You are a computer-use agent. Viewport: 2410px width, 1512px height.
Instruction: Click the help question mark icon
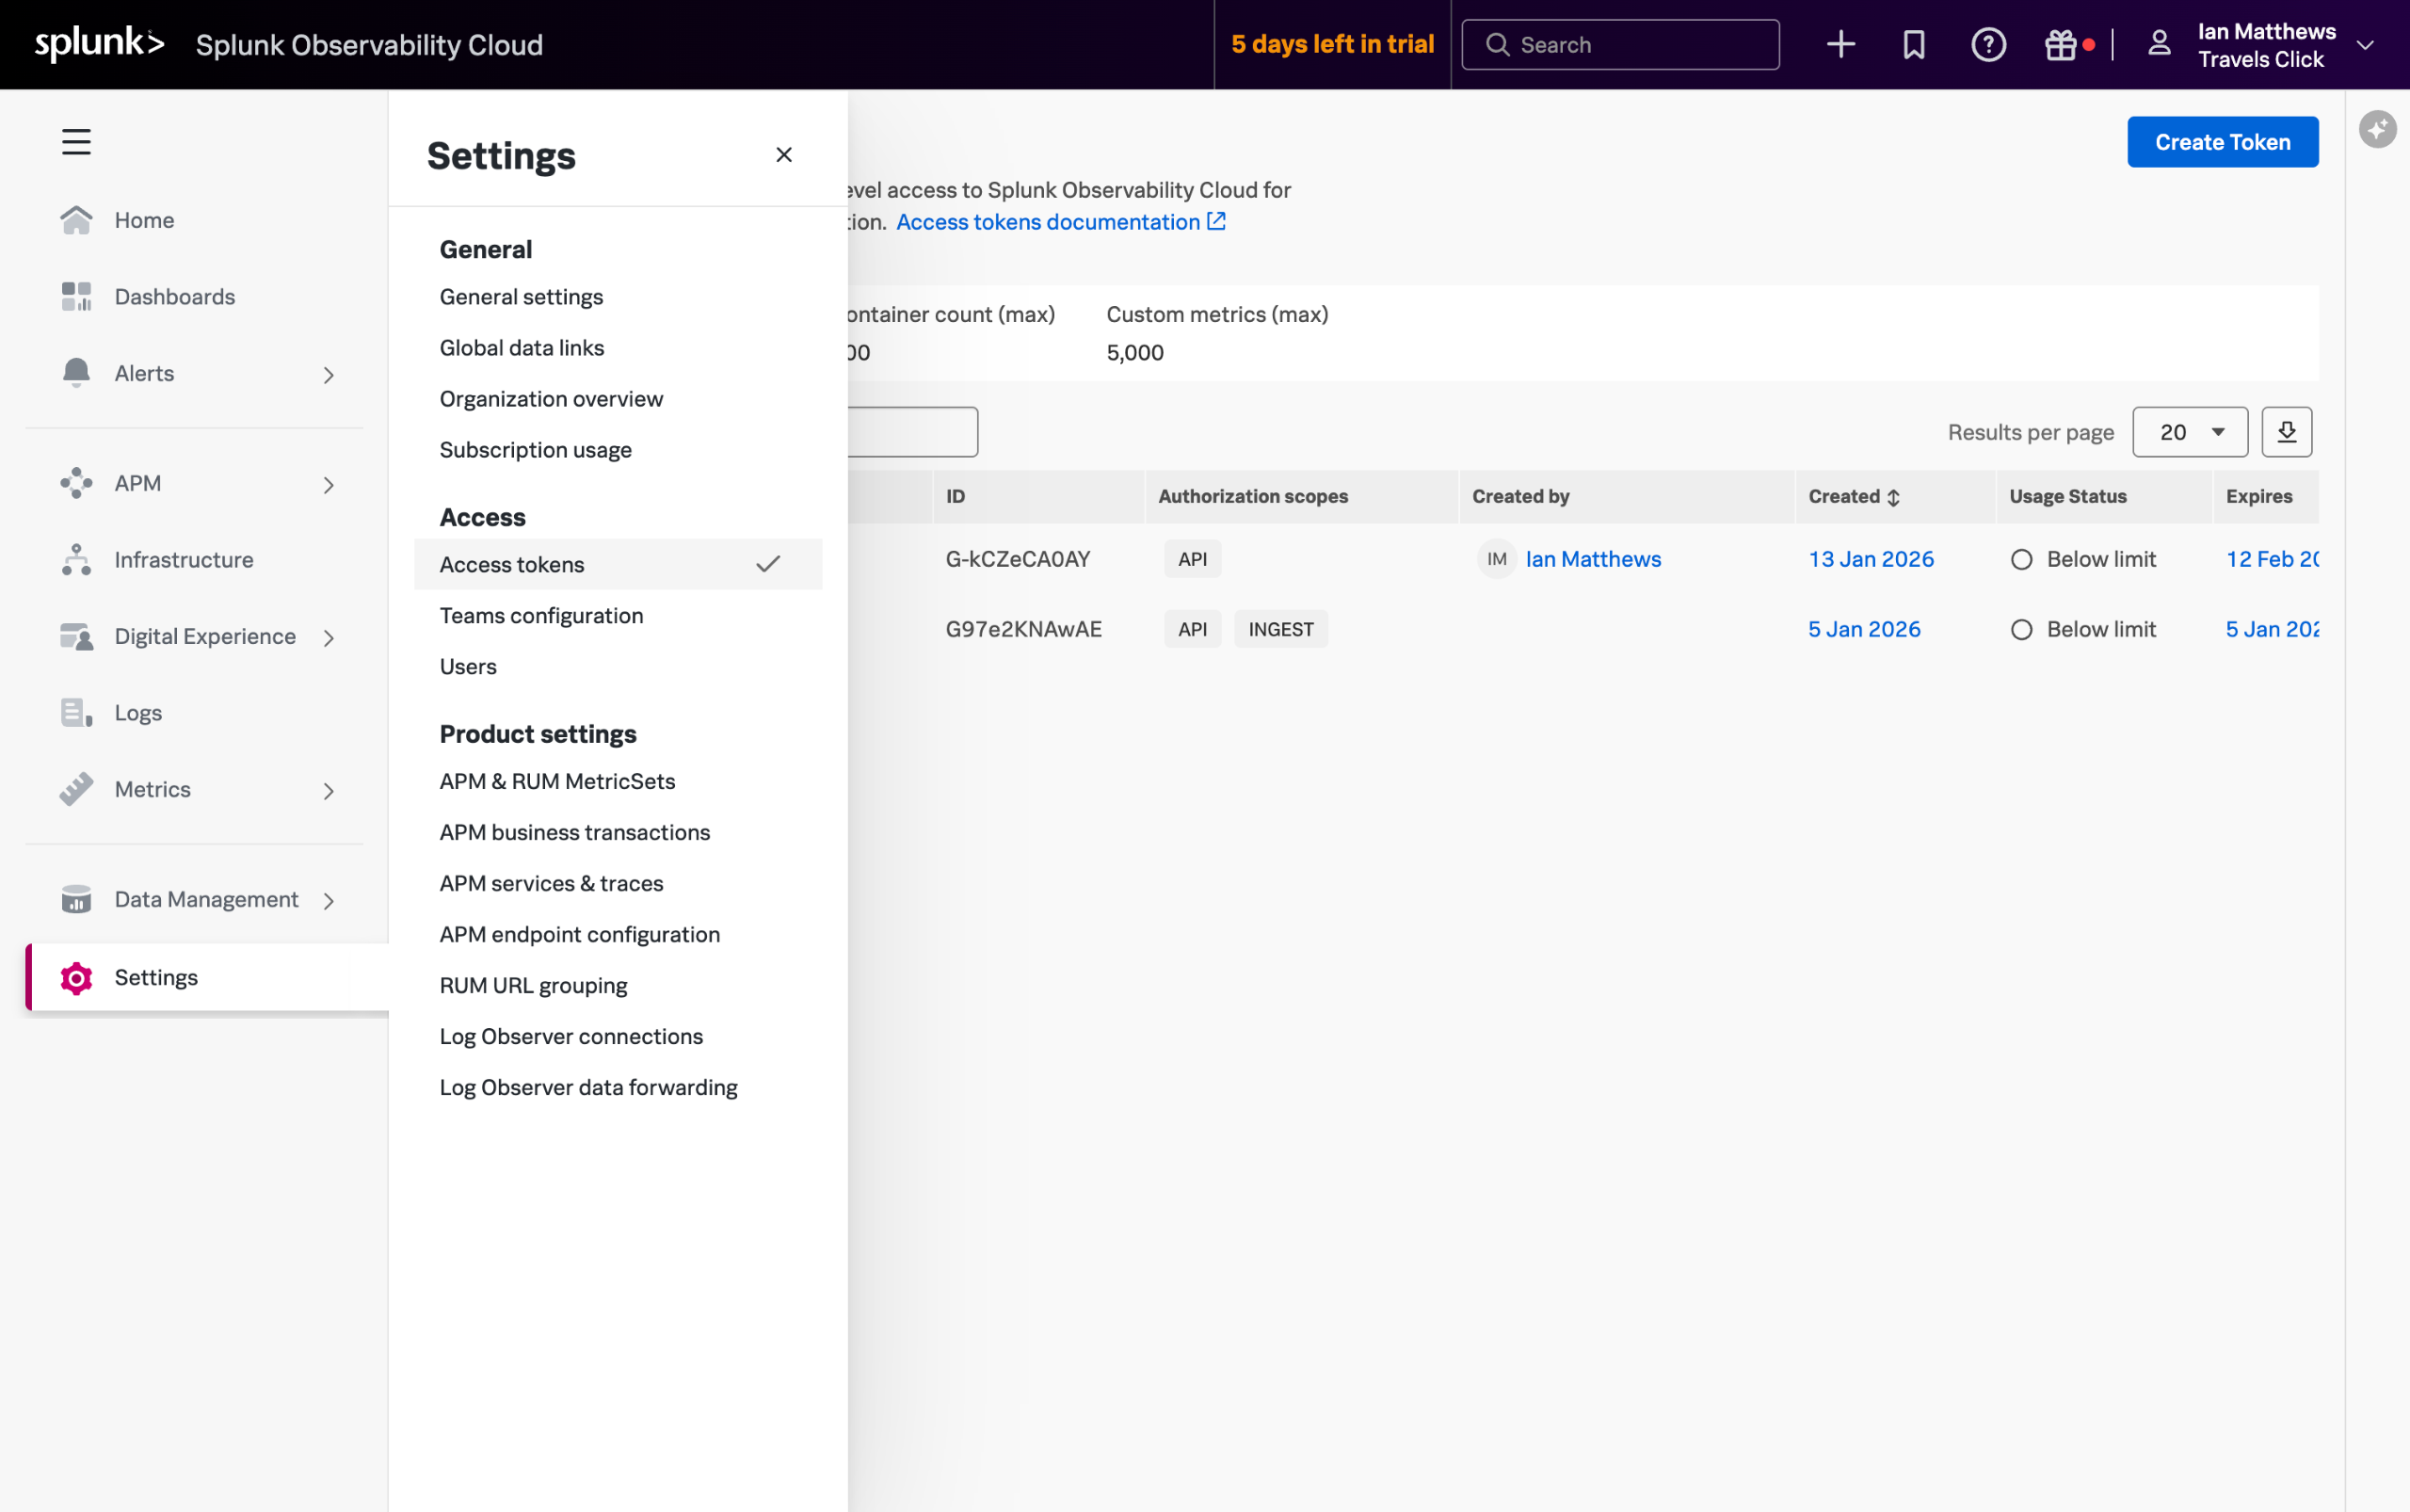click(1988, 45)
